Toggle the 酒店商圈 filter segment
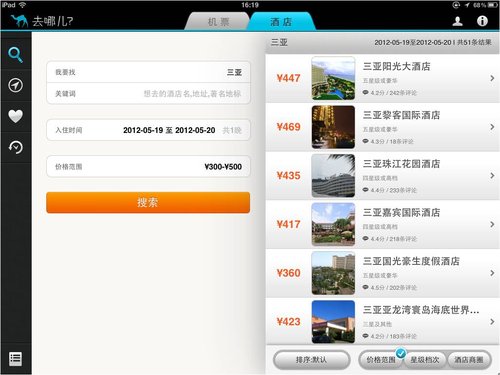This screenshot has width=500, height=375. click(469, 360)
